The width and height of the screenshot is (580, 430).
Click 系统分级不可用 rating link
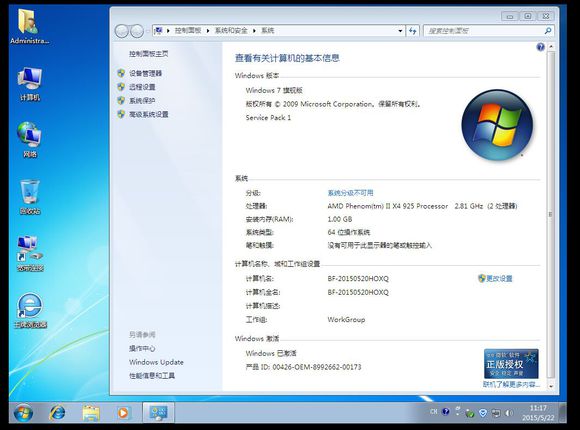(x=350, y=193)
